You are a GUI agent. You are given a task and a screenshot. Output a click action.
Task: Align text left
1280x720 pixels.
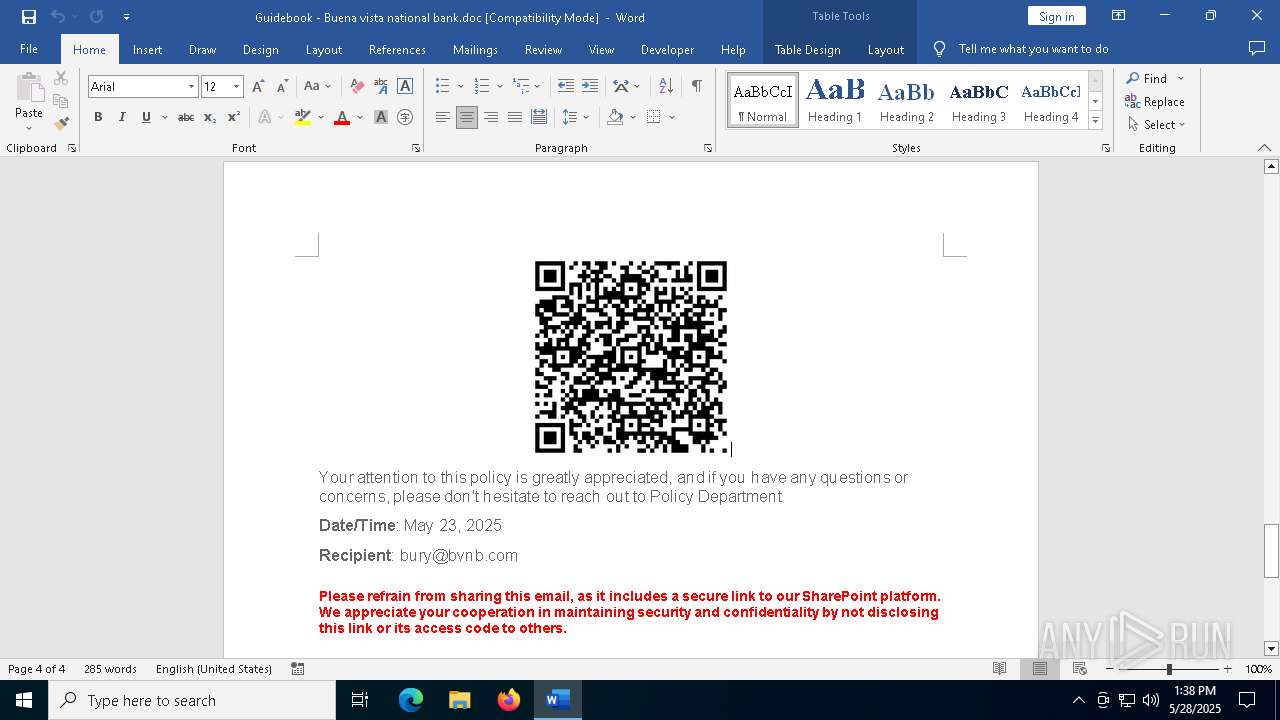443,118
